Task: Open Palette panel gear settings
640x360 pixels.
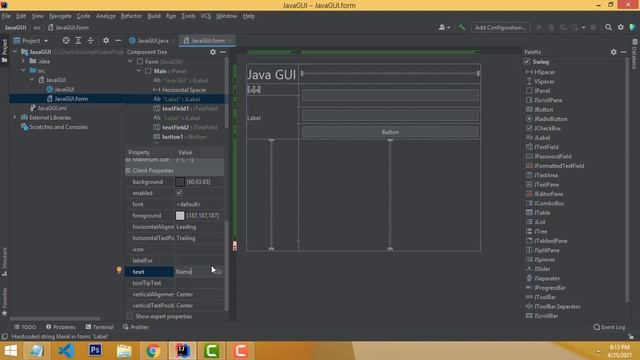Action: pos(613,52)
